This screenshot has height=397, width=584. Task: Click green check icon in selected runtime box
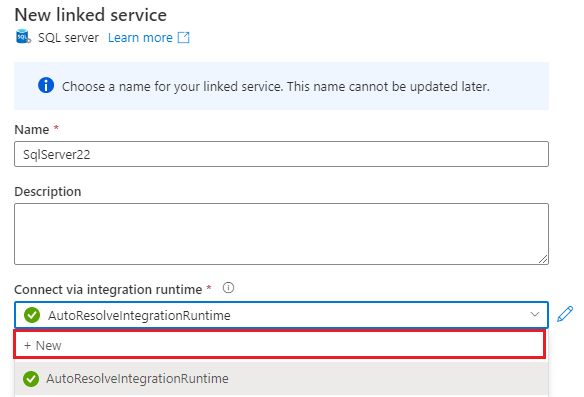[32, 315]
